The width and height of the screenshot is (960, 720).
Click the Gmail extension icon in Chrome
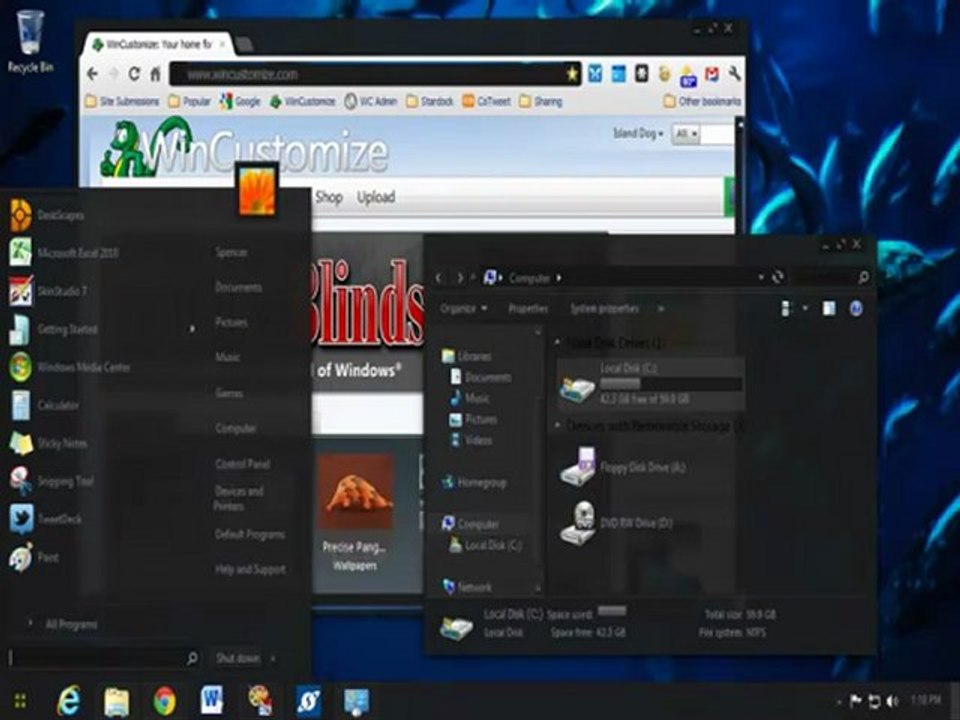pyautogui.click(x=711, y=74)
